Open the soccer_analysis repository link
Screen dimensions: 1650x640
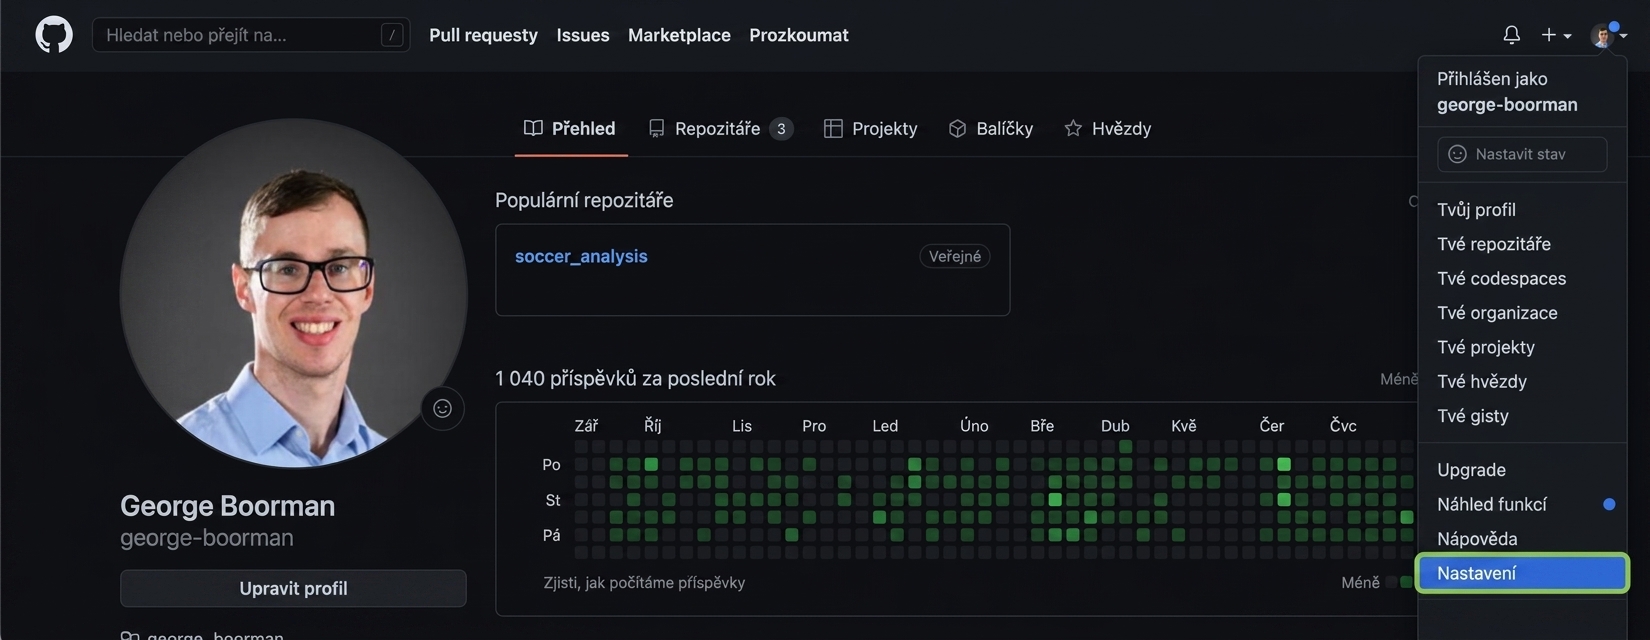coord(581,256)
